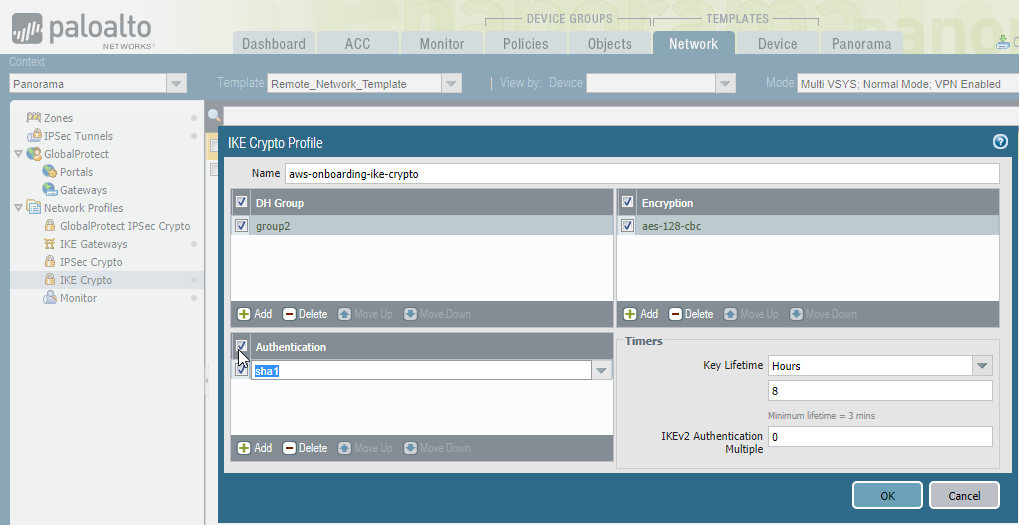The image size is (1019, 525).
Task: Open the help icon in IKE Crypto Profile dialog
Action: (1000, 142)
